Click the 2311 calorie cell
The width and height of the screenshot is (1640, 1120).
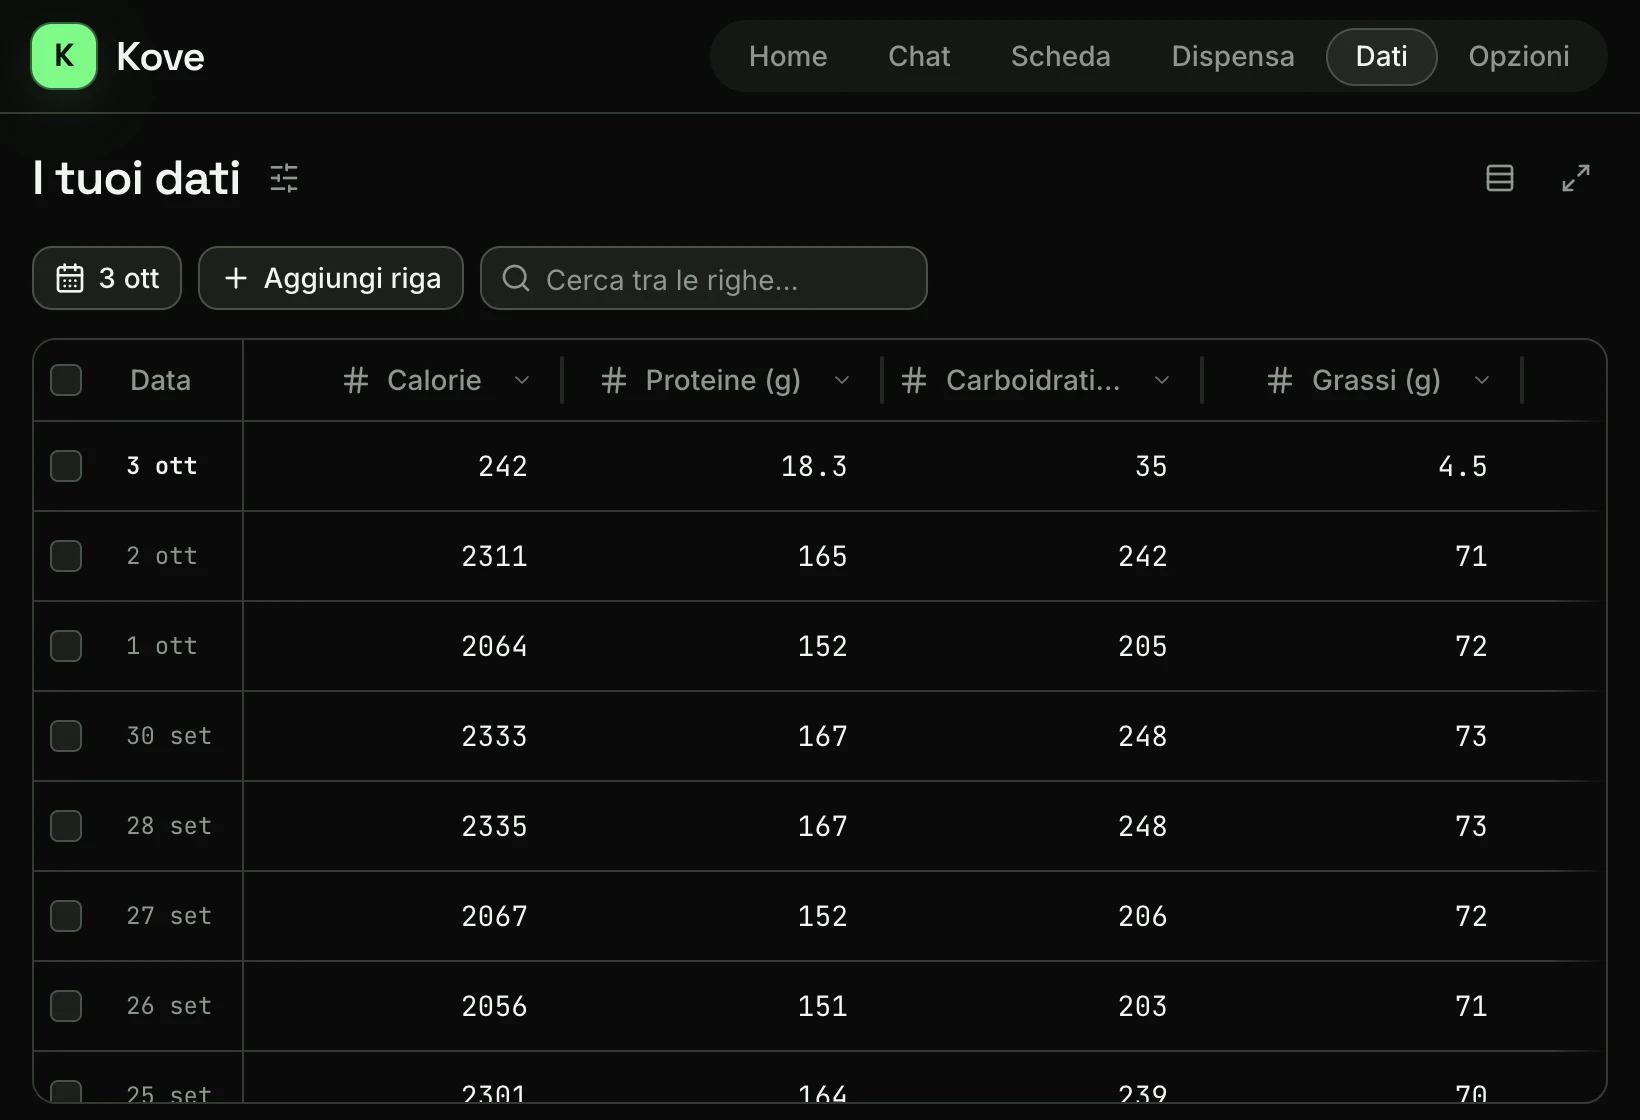coord(403,556)
